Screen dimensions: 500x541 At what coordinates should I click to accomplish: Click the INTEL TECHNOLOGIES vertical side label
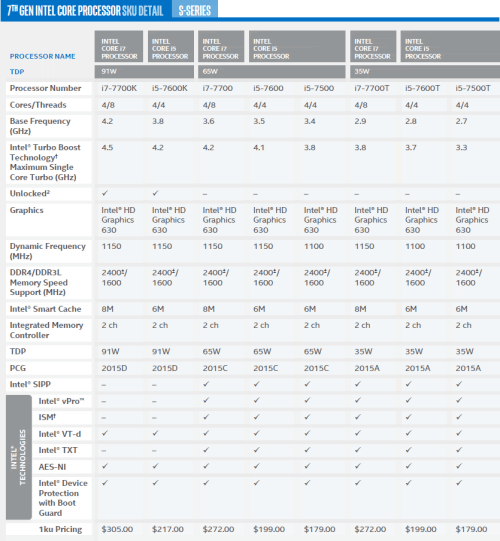tap(19, 457)
